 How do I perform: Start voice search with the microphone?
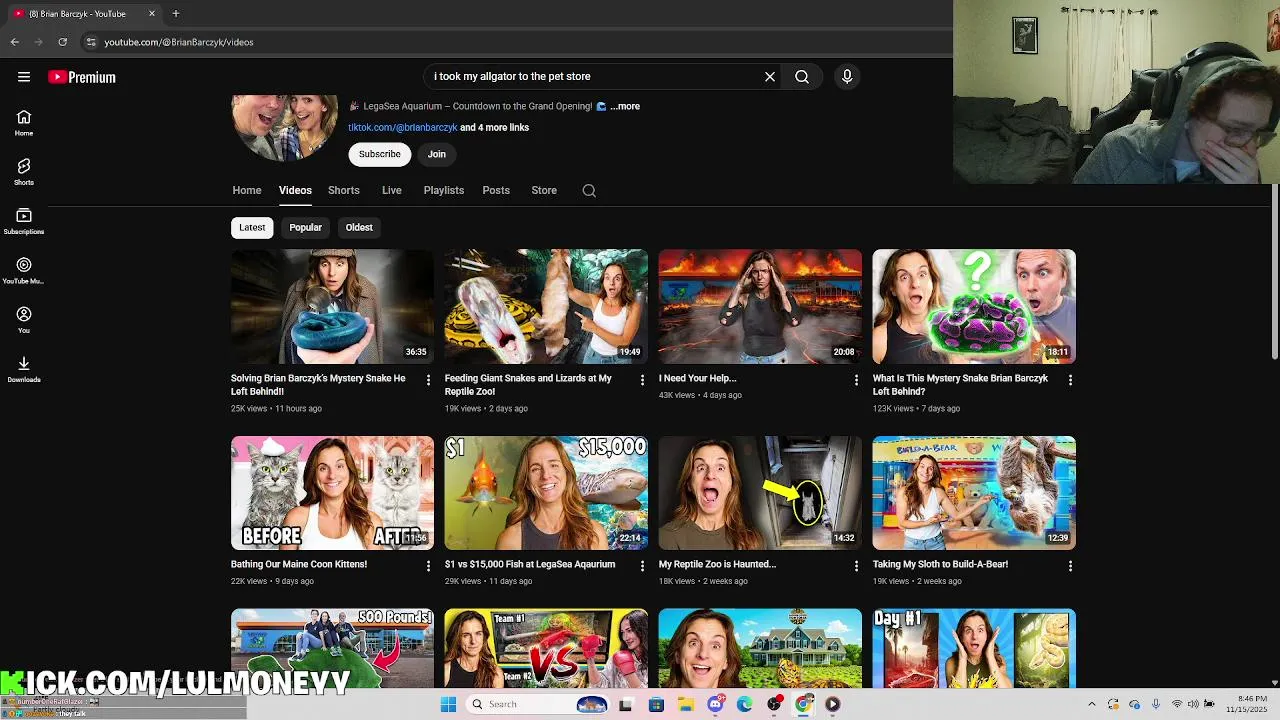(x=847, y=76)
